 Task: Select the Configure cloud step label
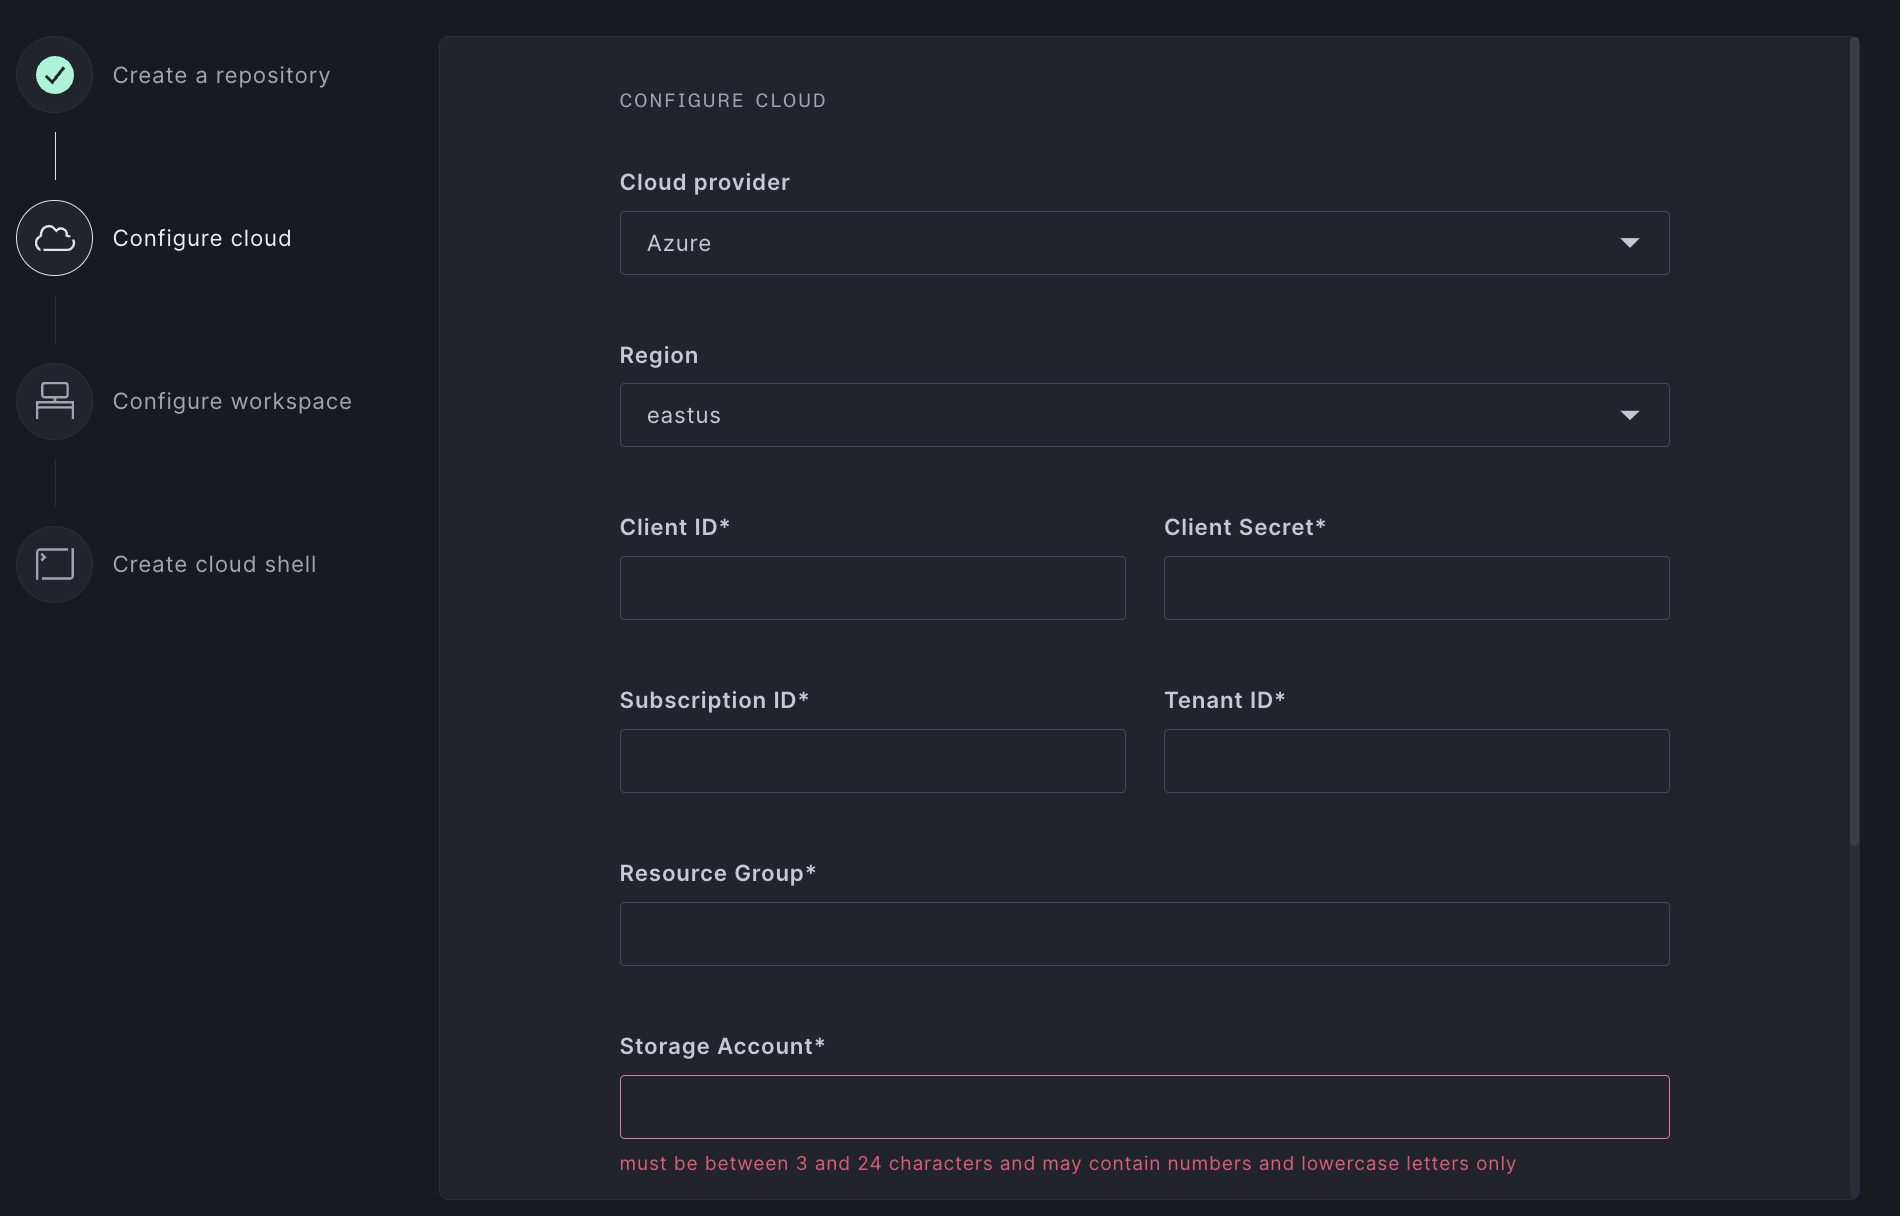[202, 238]
